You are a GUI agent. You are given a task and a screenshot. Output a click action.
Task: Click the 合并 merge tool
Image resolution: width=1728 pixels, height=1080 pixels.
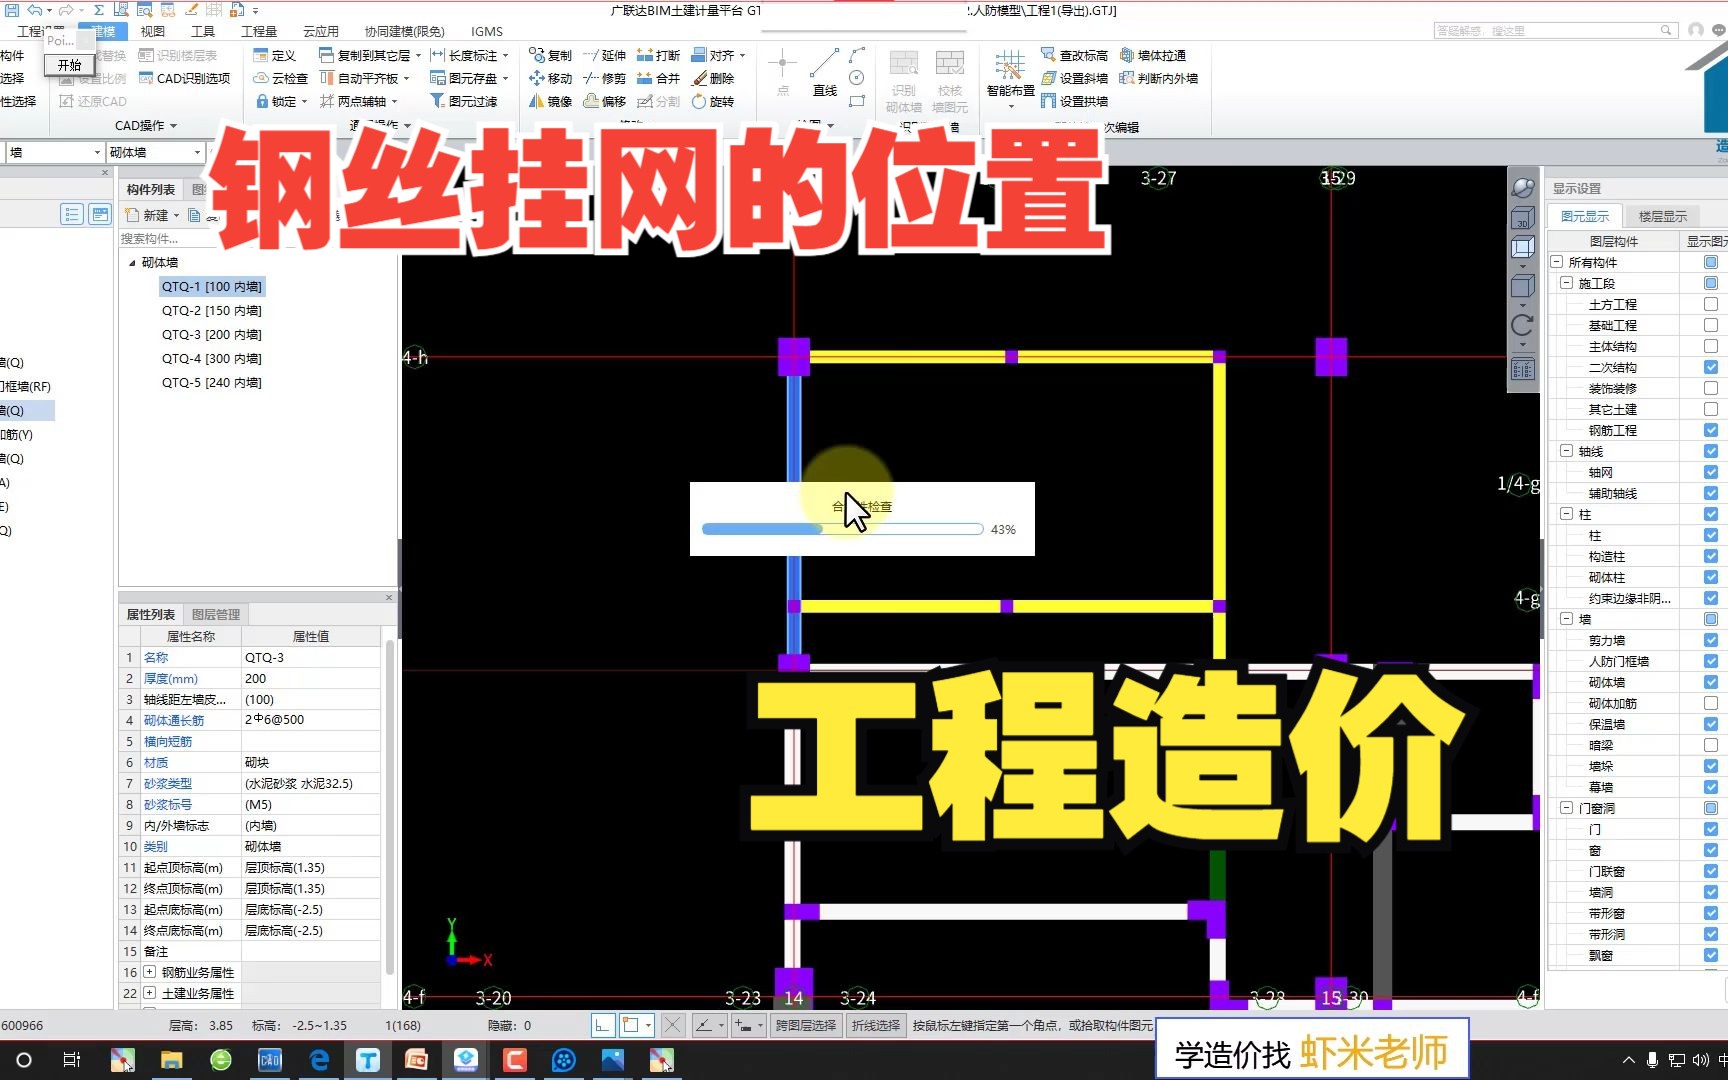coord(658,78)
